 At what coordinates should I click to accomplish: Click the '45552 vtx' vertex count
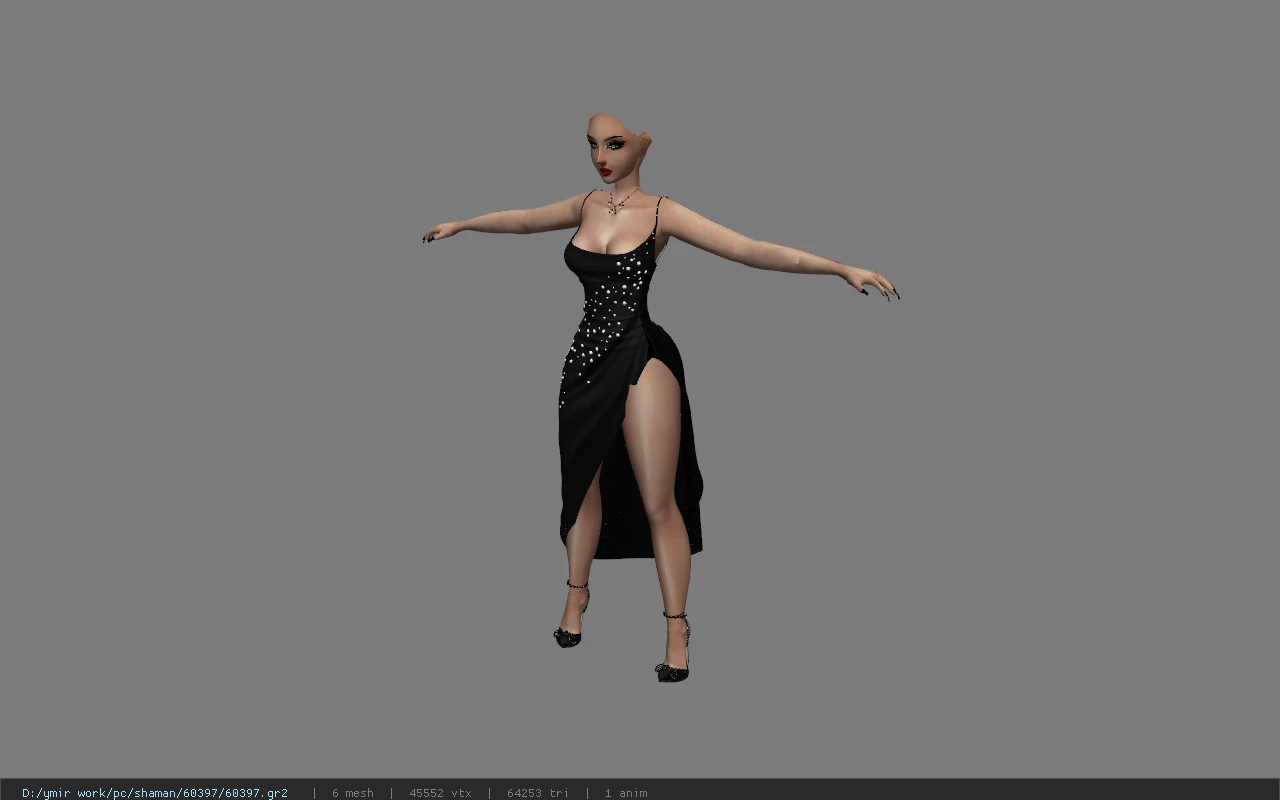tap(440, 793)
